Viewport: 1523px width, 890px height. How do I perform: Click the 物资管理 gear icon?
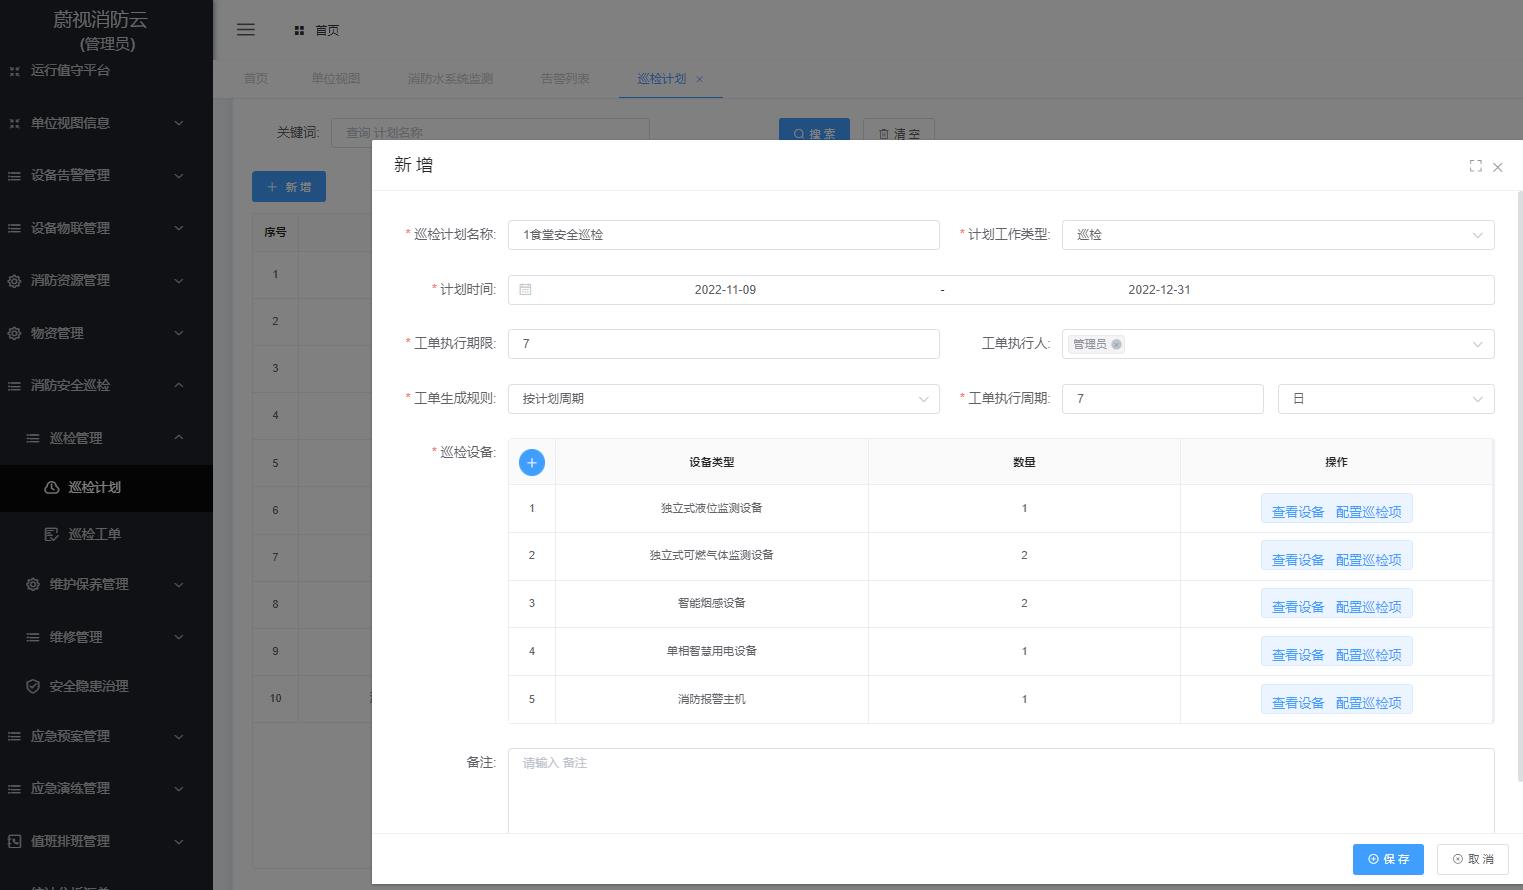click(14, 334)
